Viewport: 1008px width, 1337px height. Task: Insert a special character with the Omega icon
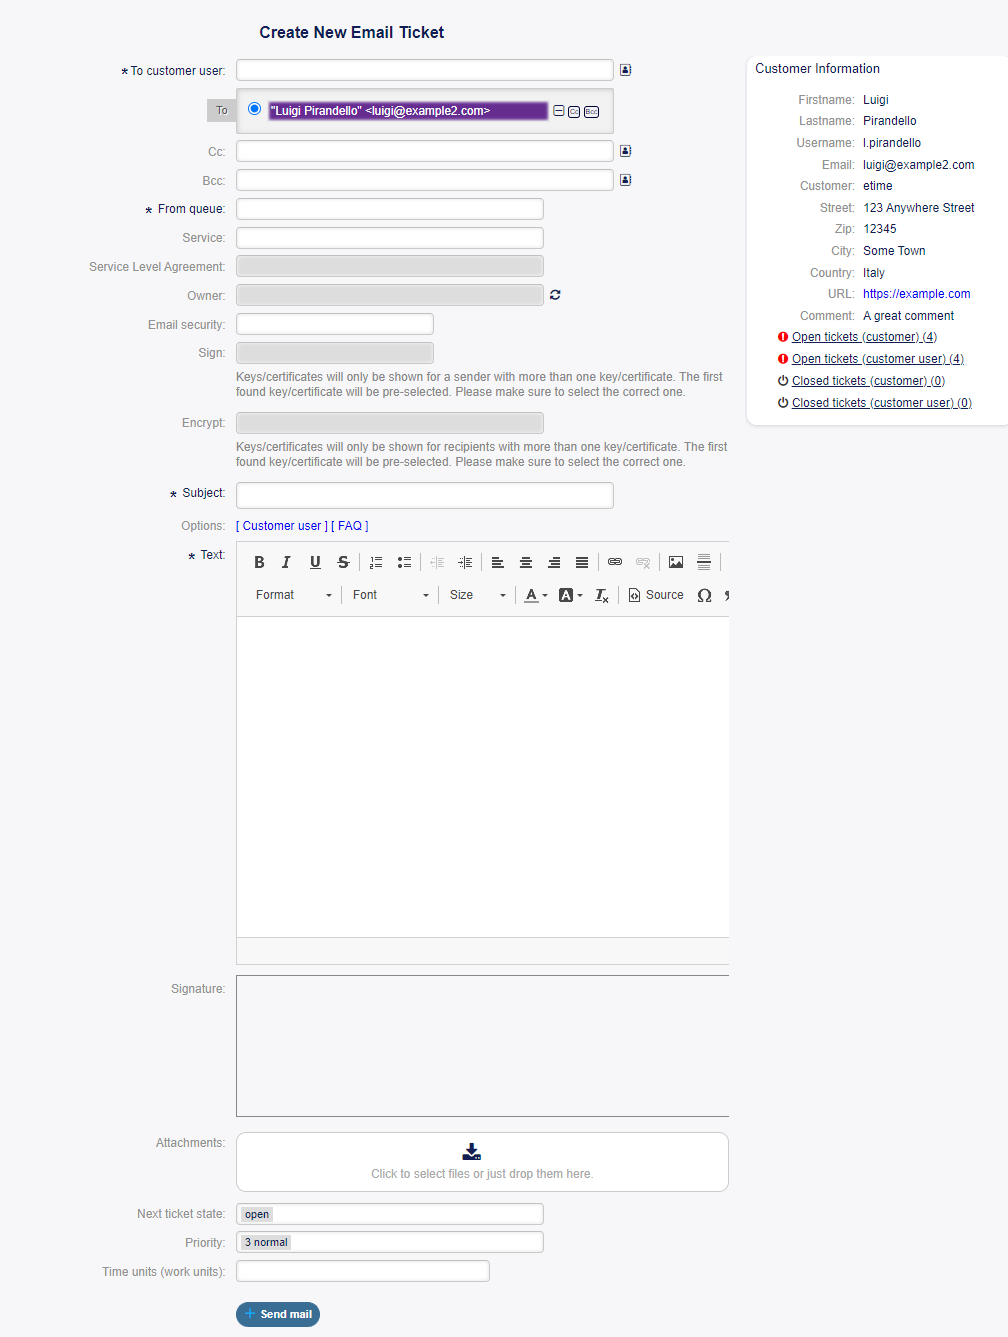point(703,595)
